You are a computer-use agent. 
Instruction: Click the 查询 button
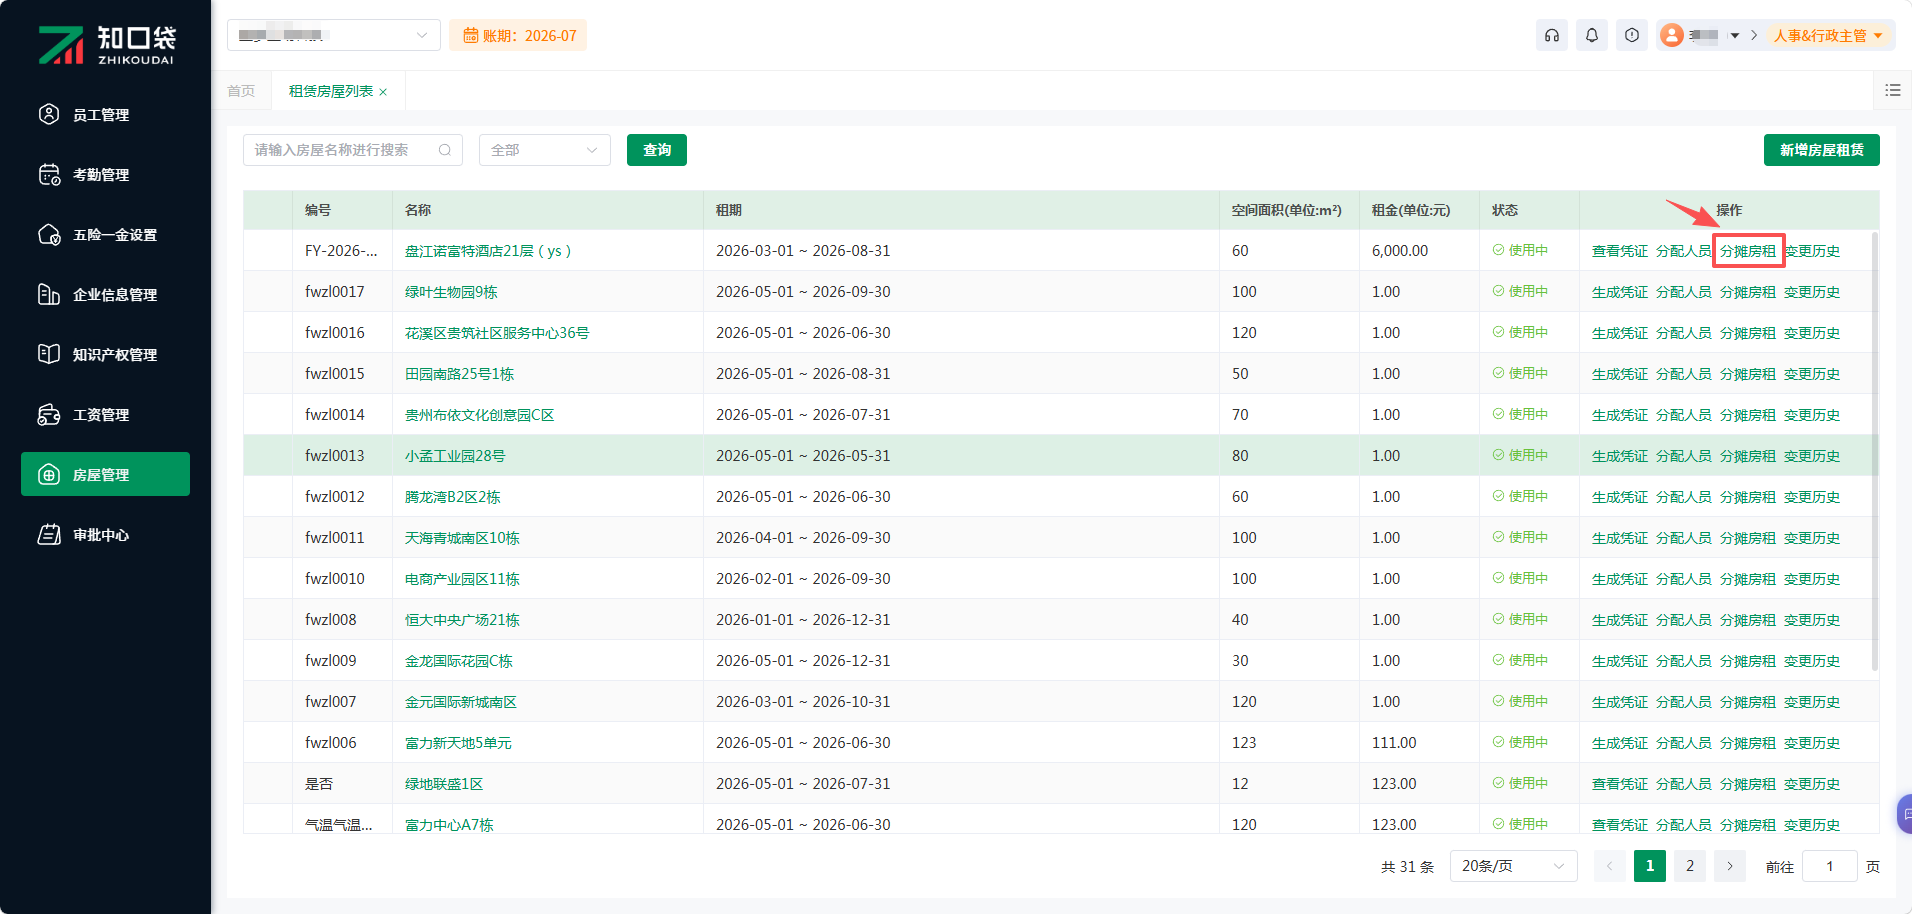coord(657,150)
